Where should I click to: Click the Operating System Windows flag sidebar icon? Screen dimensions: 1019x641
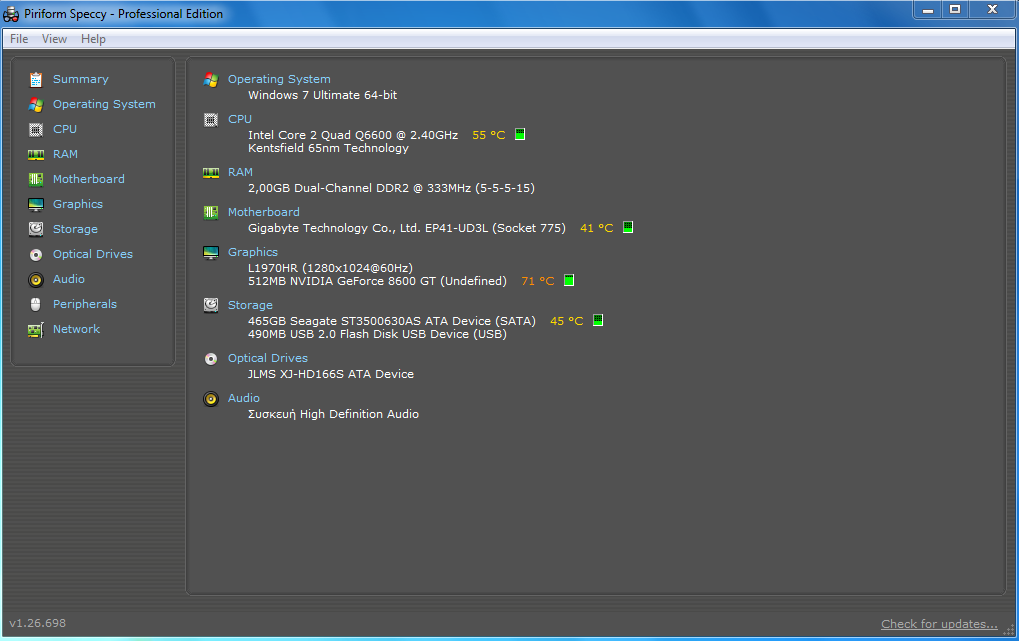pyautogui.click(x=36, y=104)
